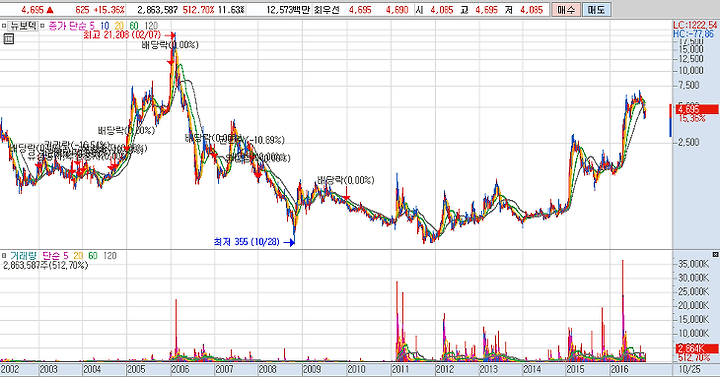The height and width of the screenshot is (377, 720).
Task: Click the 512.70% volume ratio in header
Action: (198, 10)
